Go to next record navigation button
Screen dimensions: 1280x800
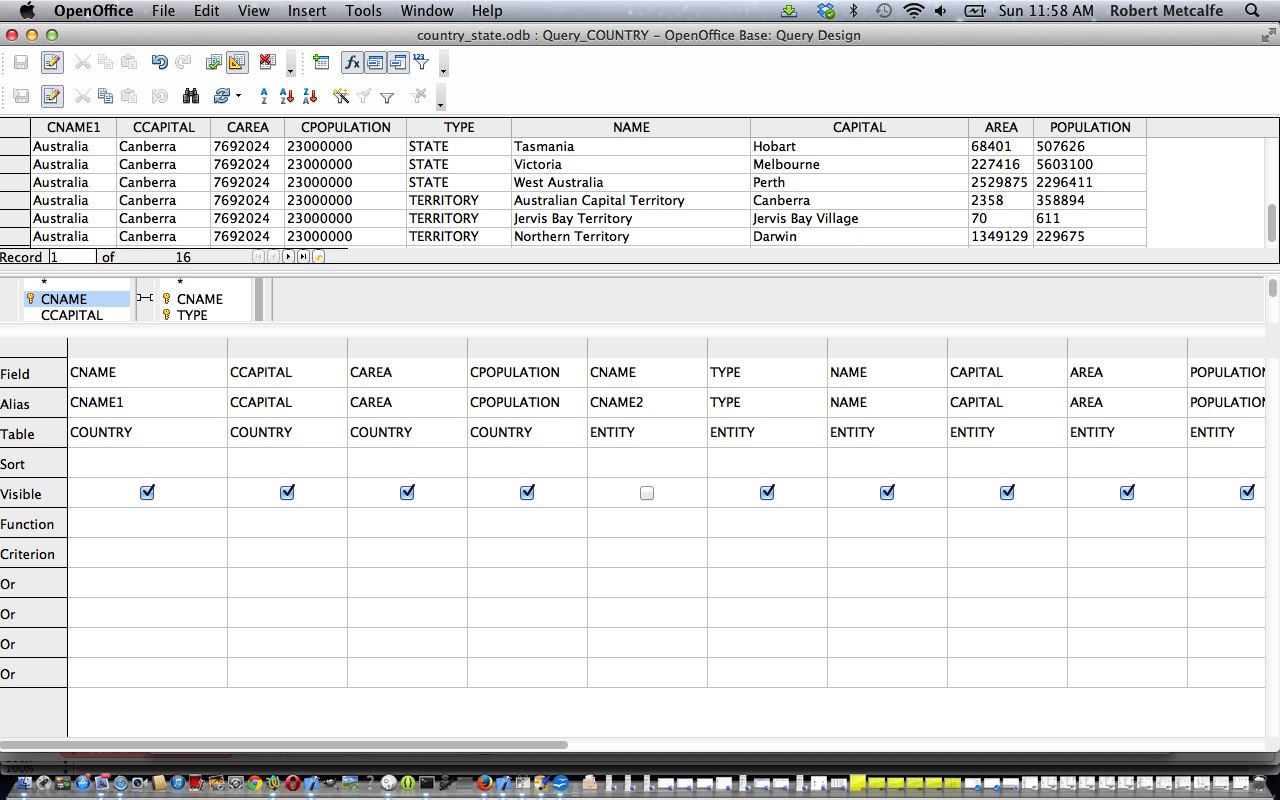pyautogui.click(x=289, y=257)
